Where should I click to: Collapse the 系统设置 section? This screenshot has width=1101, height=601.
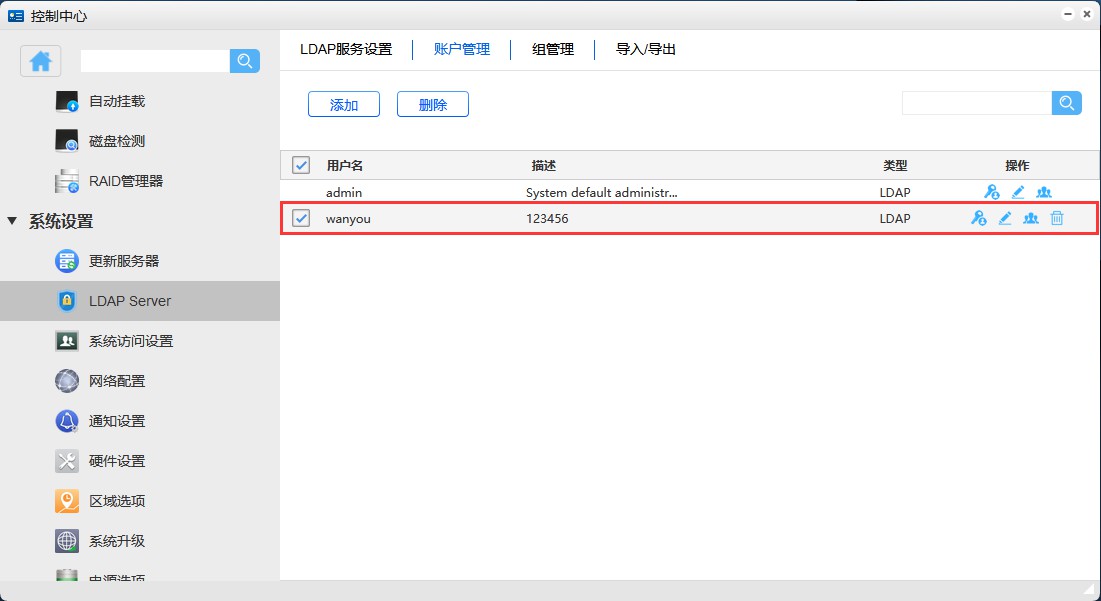[13, 221]
